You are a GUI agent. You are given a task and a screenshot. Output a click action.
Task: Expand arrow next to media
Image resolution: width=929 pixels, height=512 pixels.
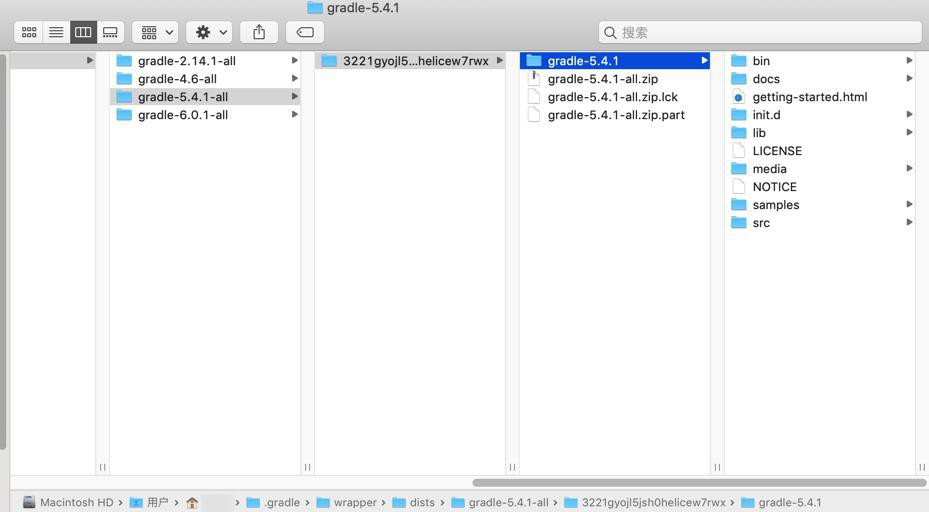point(909,168)
